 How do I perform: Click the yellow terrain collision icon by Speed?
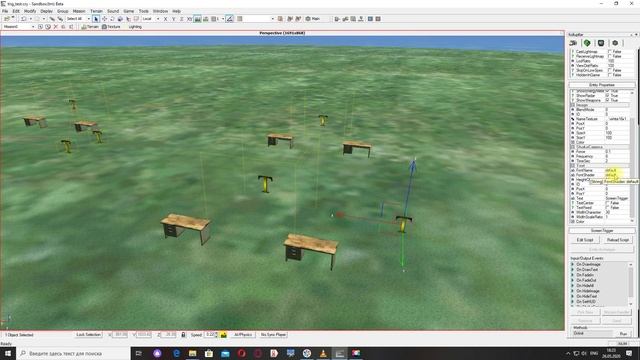pos(224,335)
